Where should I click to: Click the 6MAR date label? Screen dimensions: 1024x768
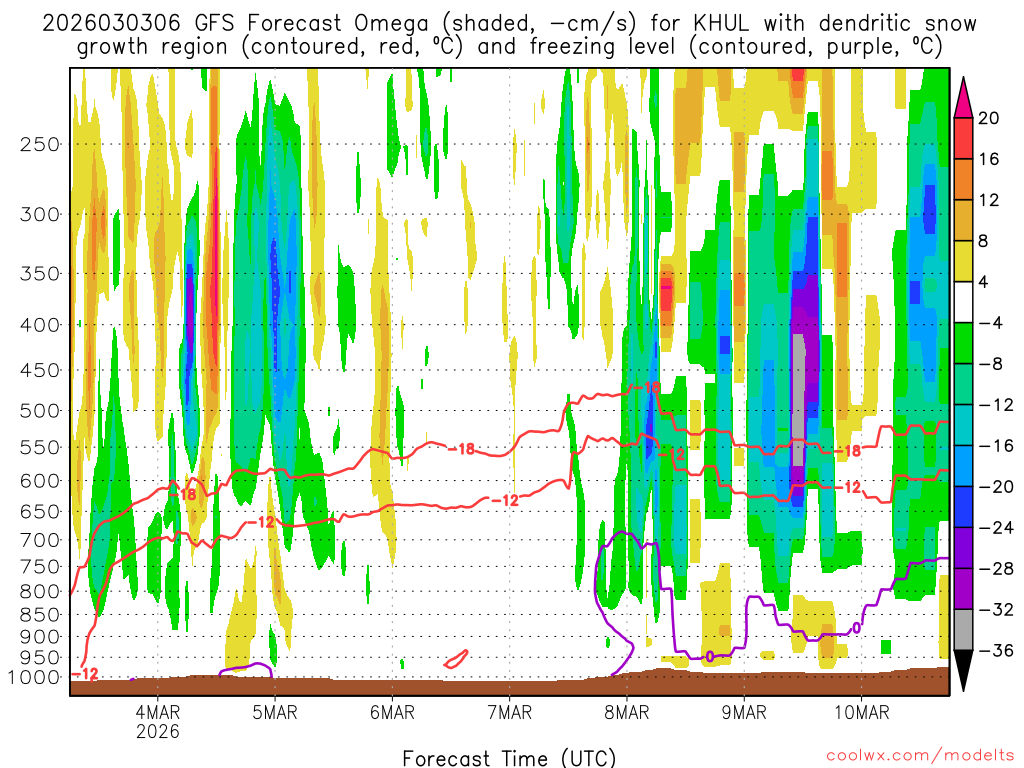point(392,712)
